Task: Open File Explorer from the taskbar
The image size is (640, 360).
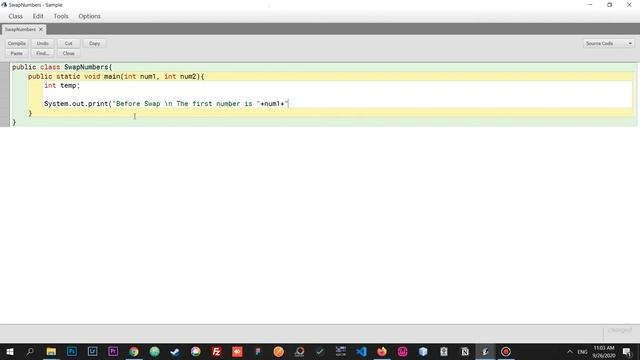Action: (51, 351)
